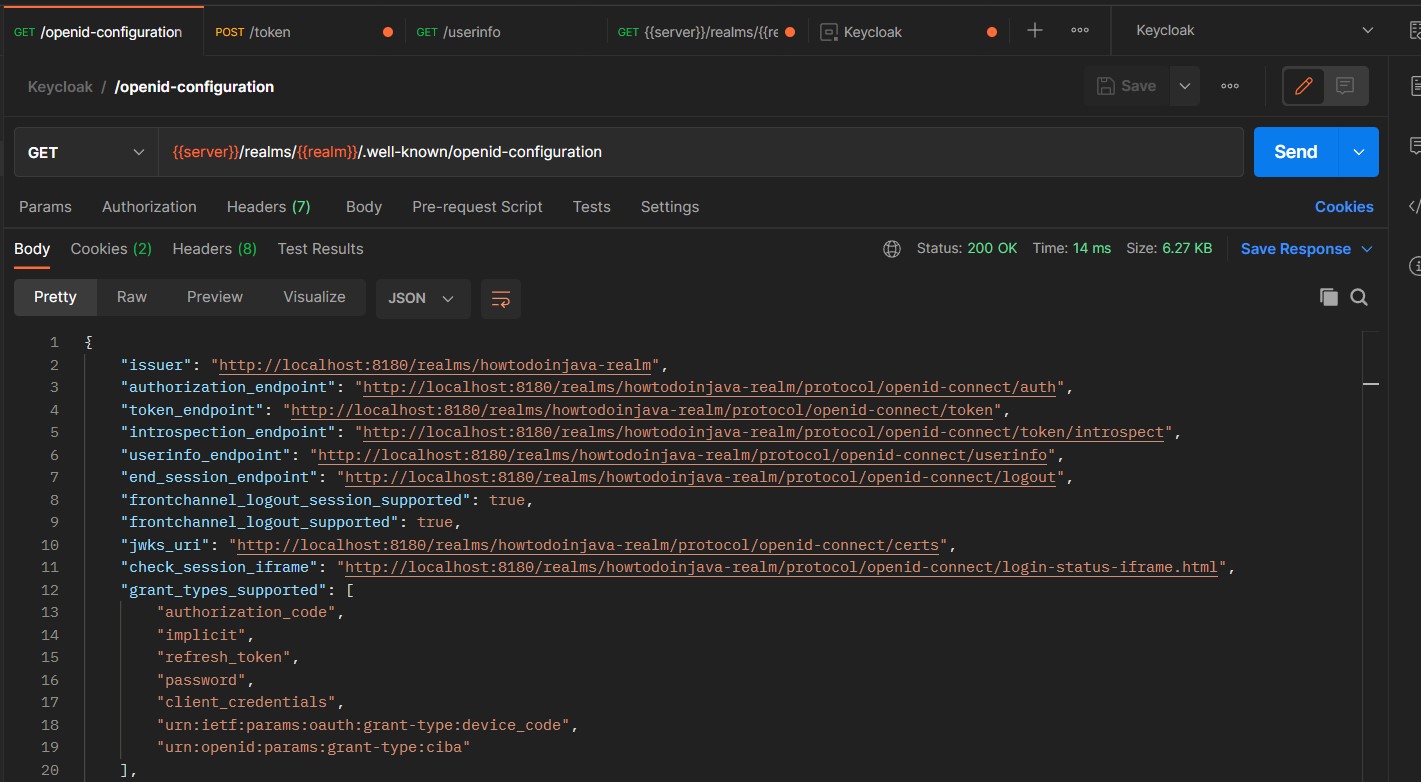The width and height of the screenshot is (1421, 782).
Task: Copy response body icon
Action: (1329, 297)
